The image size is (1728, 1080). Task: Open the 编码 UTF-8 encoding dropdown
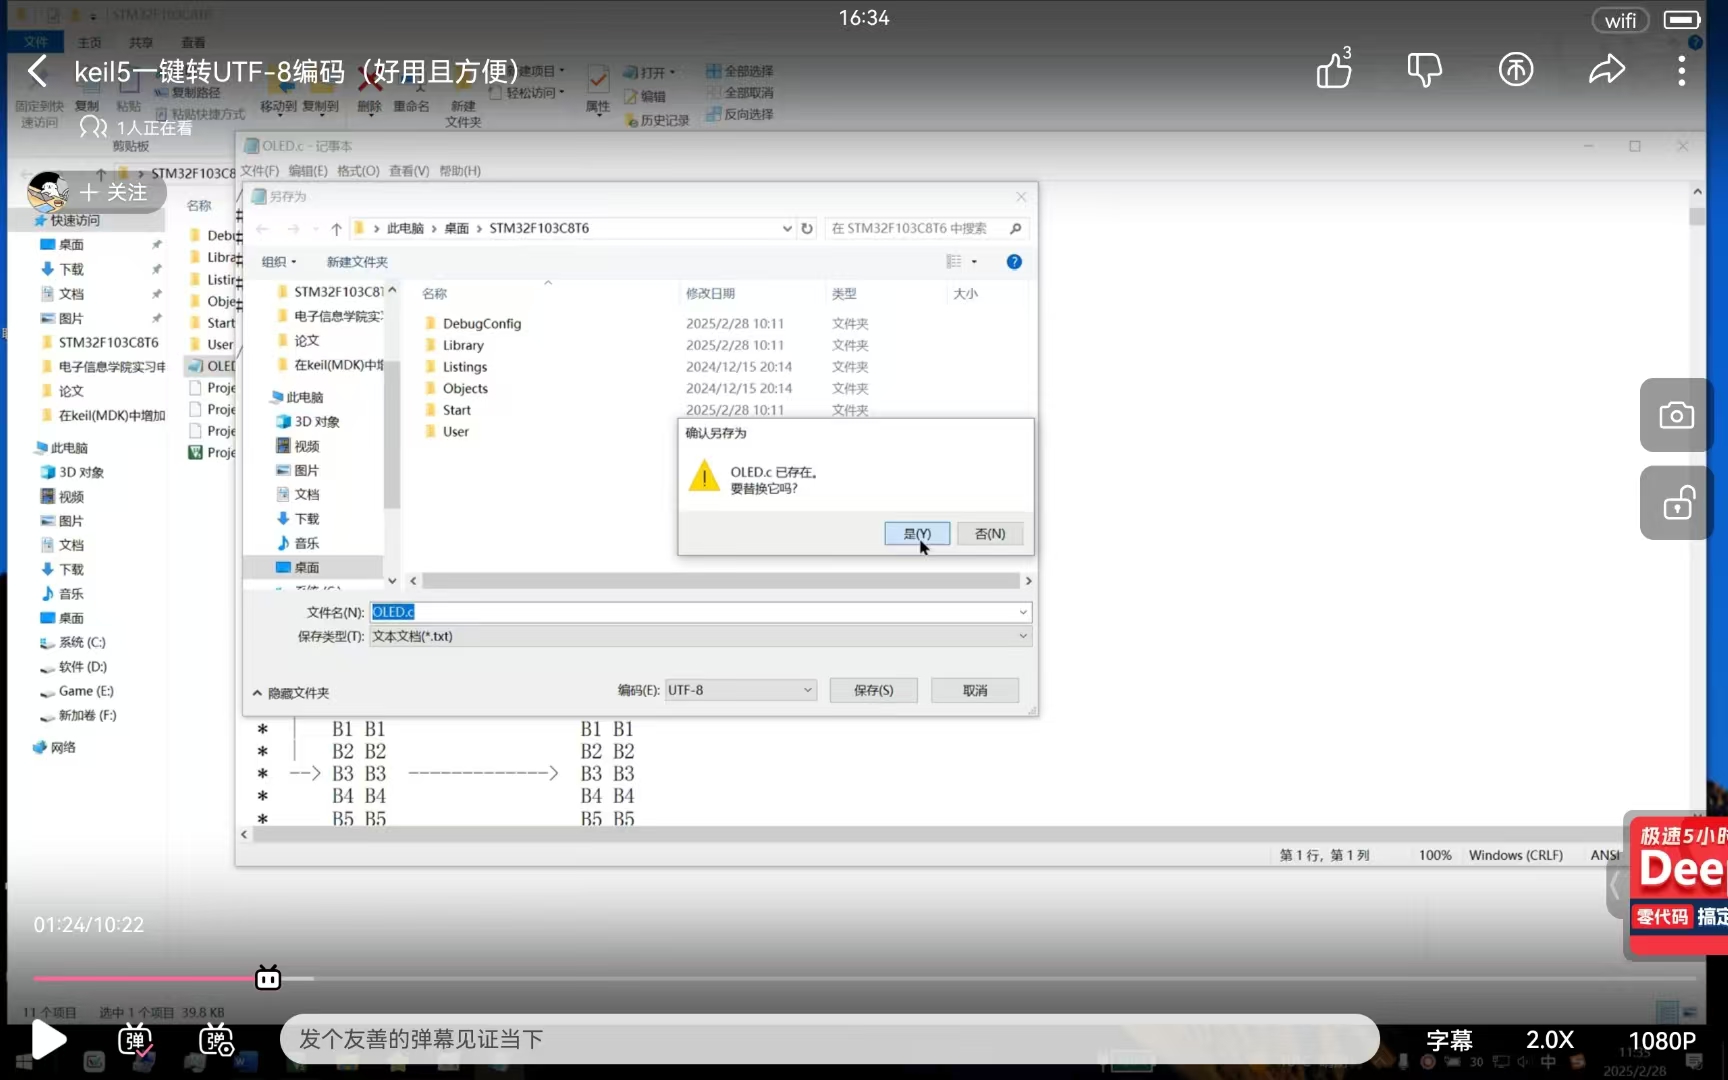740,690
